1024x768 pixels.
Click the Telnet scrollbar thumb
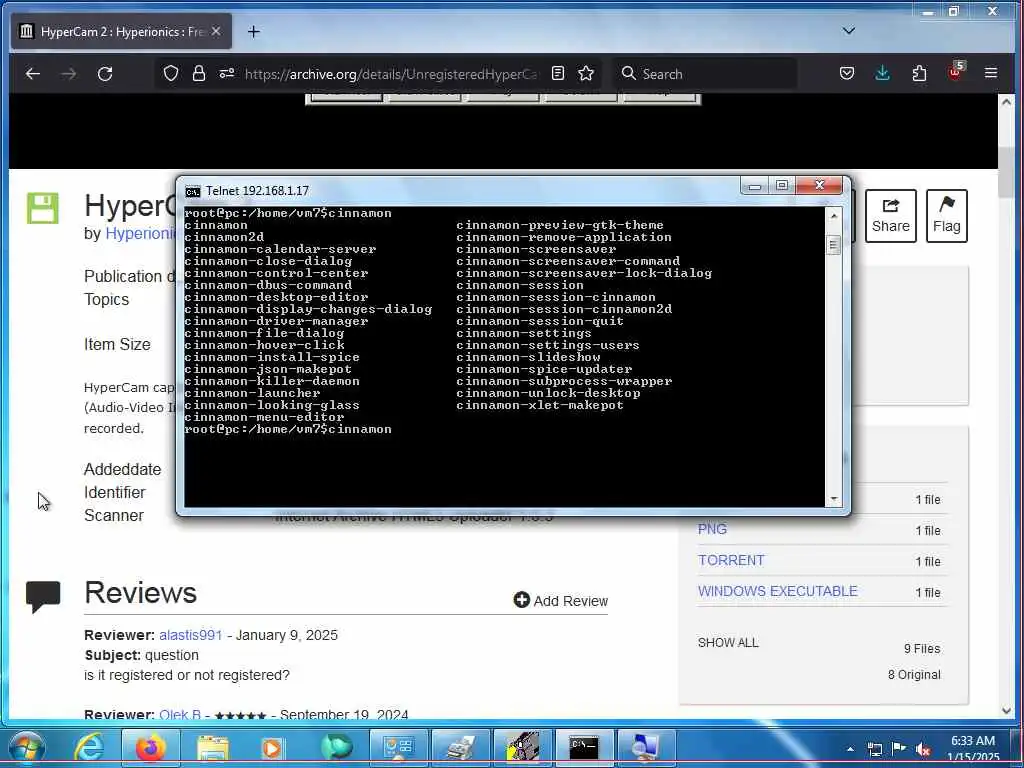click(833, 246)
